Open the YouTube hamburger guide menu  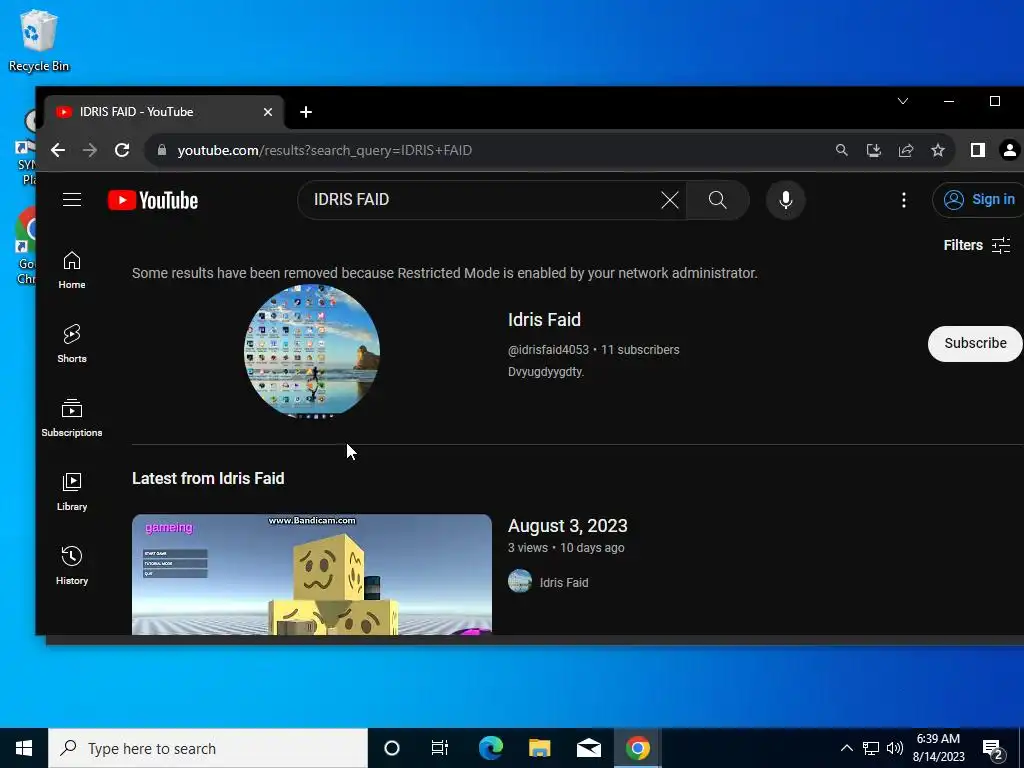coord(72,200)
